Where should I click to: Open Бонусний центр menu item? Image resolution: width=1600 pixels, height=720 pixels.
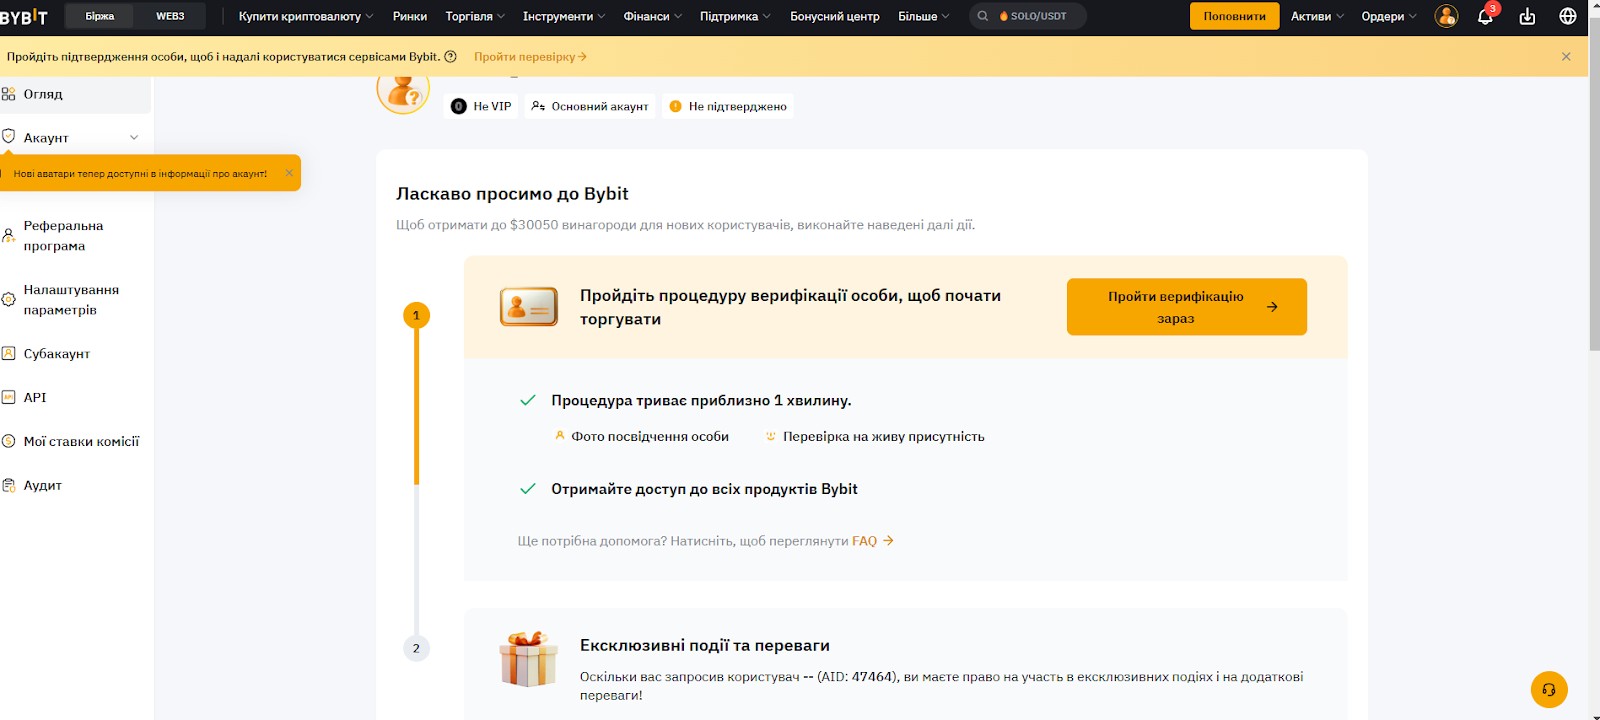[835, 16]
